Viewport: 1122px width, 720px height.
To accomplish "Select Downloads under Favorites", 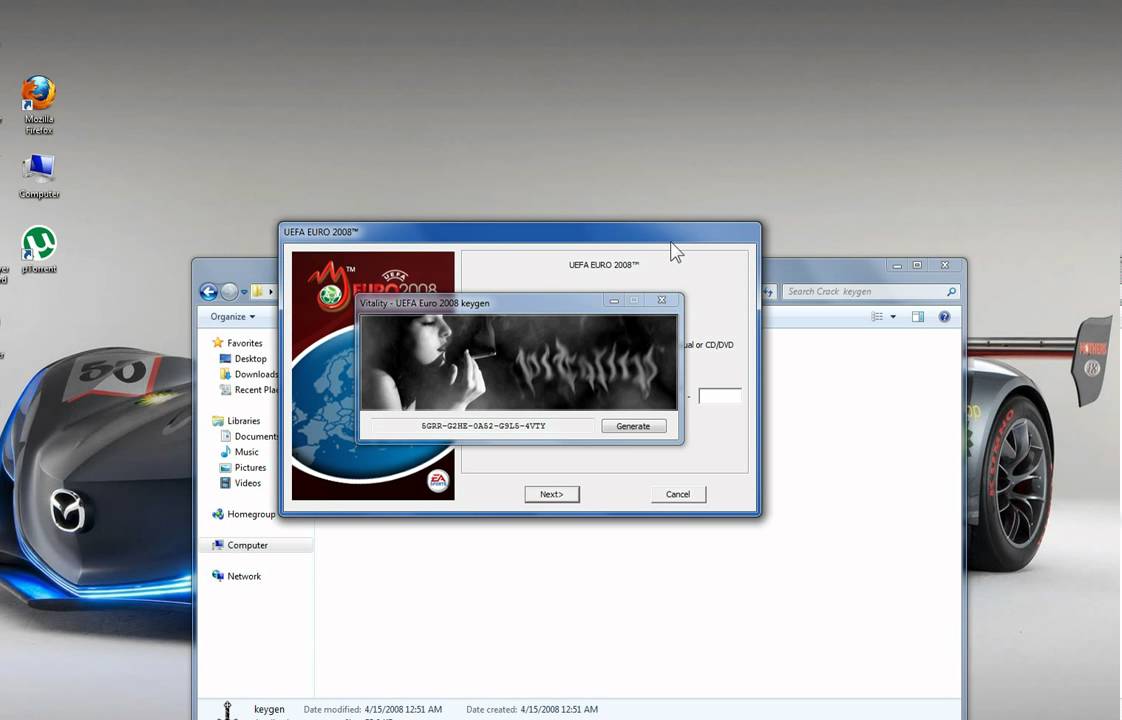I will (248, 374).
